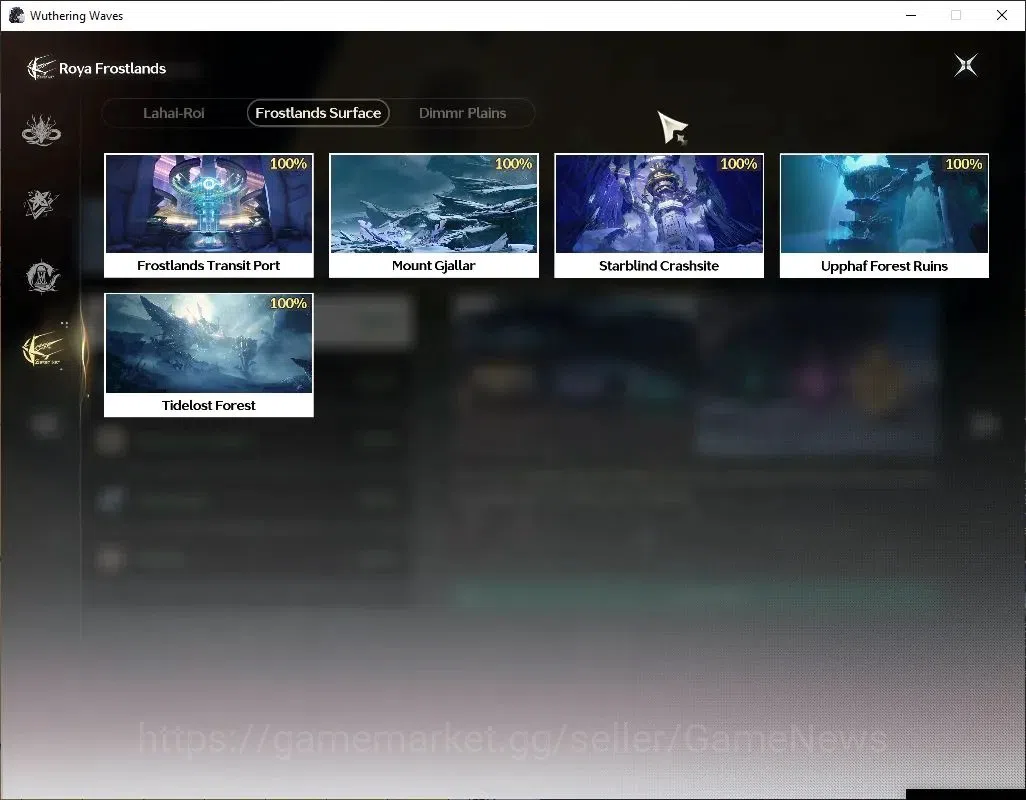Click the Roya Frostlands title text

coord(113,69)
